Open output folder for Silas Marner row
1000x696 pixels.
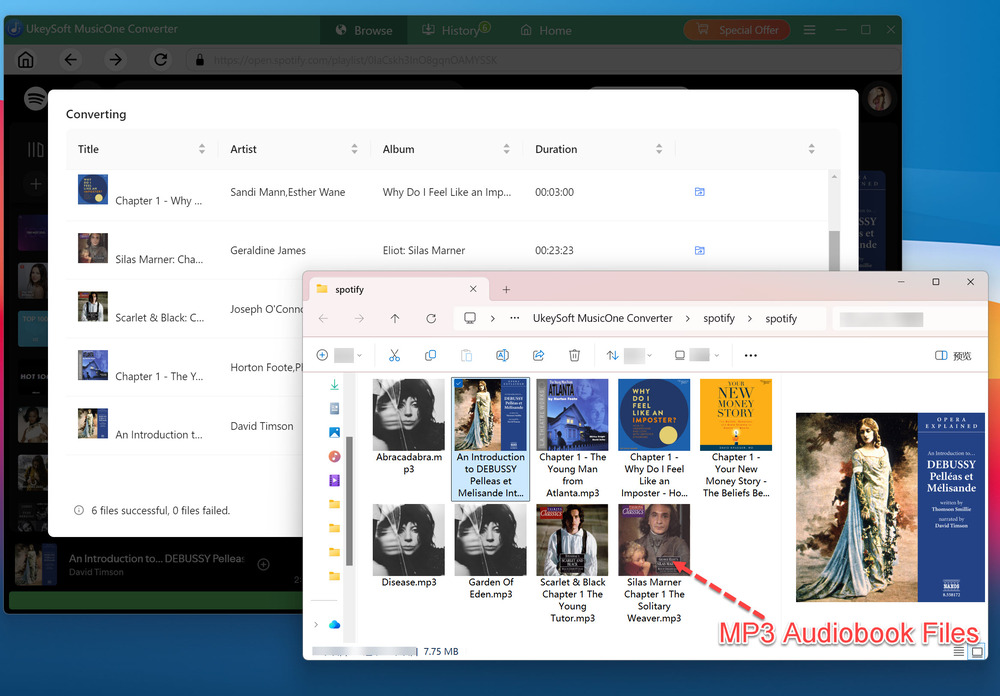[700, 250]
